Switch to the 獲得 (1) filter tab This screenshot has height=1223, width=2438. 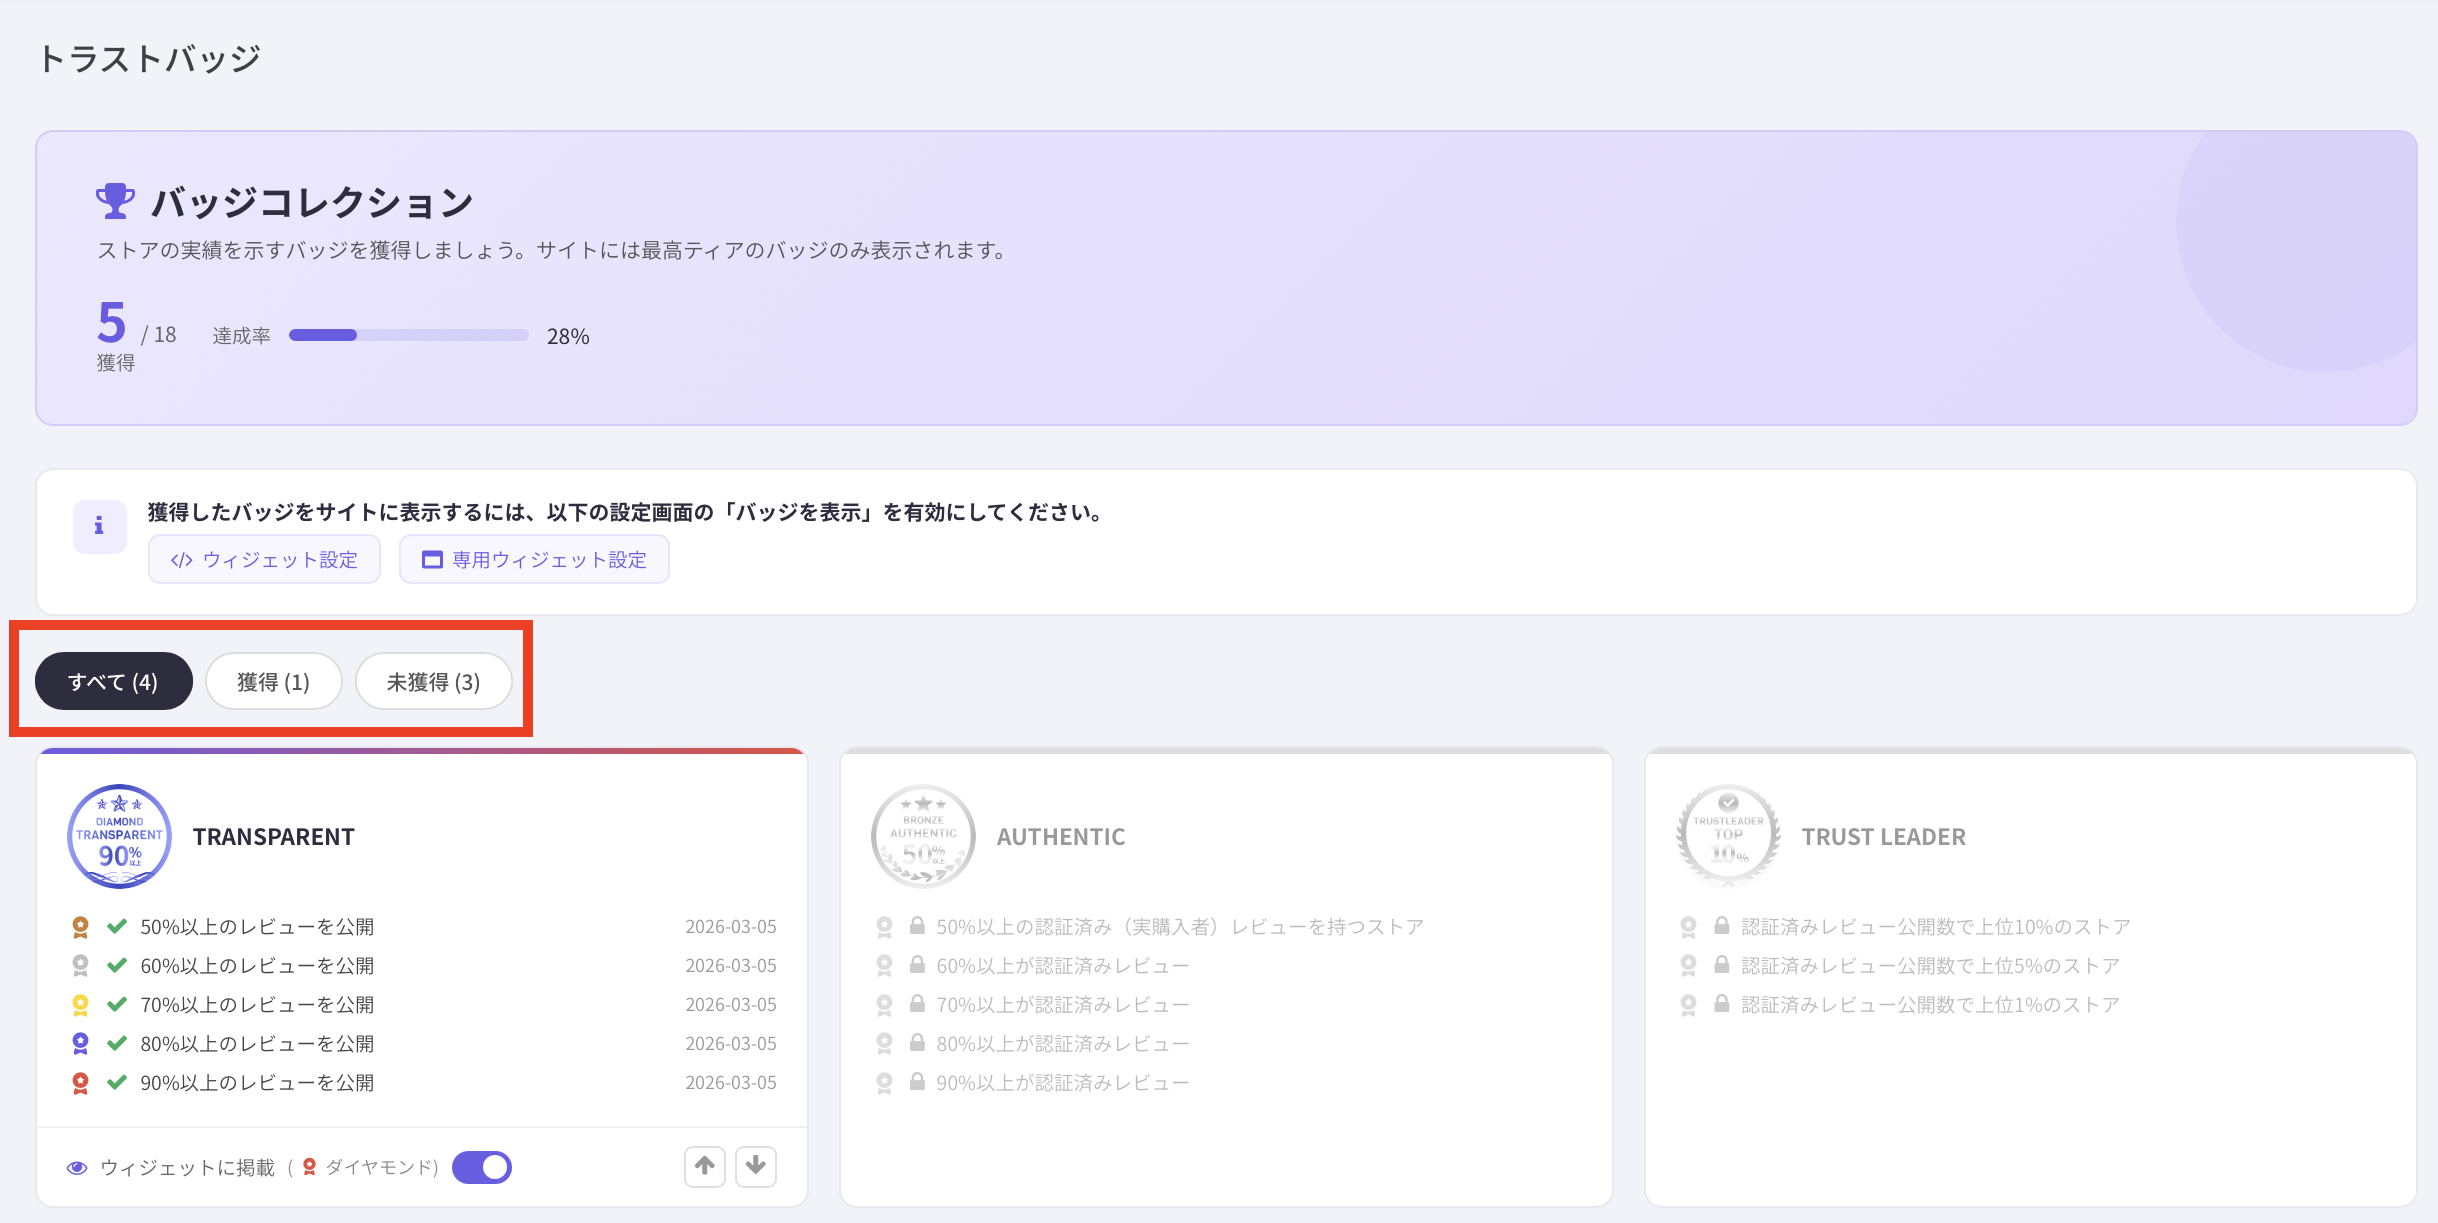pos(273,682)
